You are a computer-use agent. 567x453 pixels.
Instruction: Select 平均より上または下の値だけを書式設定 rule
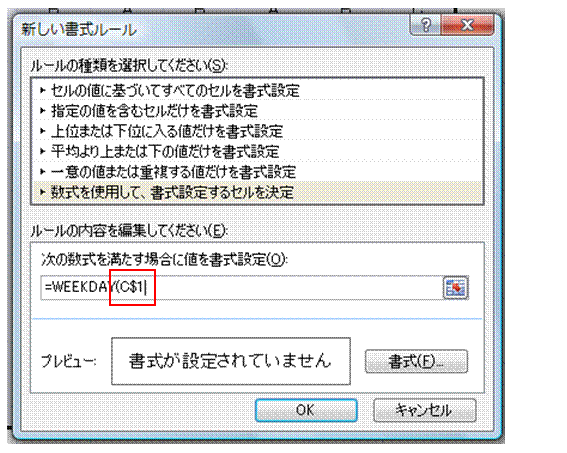pyautogui.click(x=257, y=151)
